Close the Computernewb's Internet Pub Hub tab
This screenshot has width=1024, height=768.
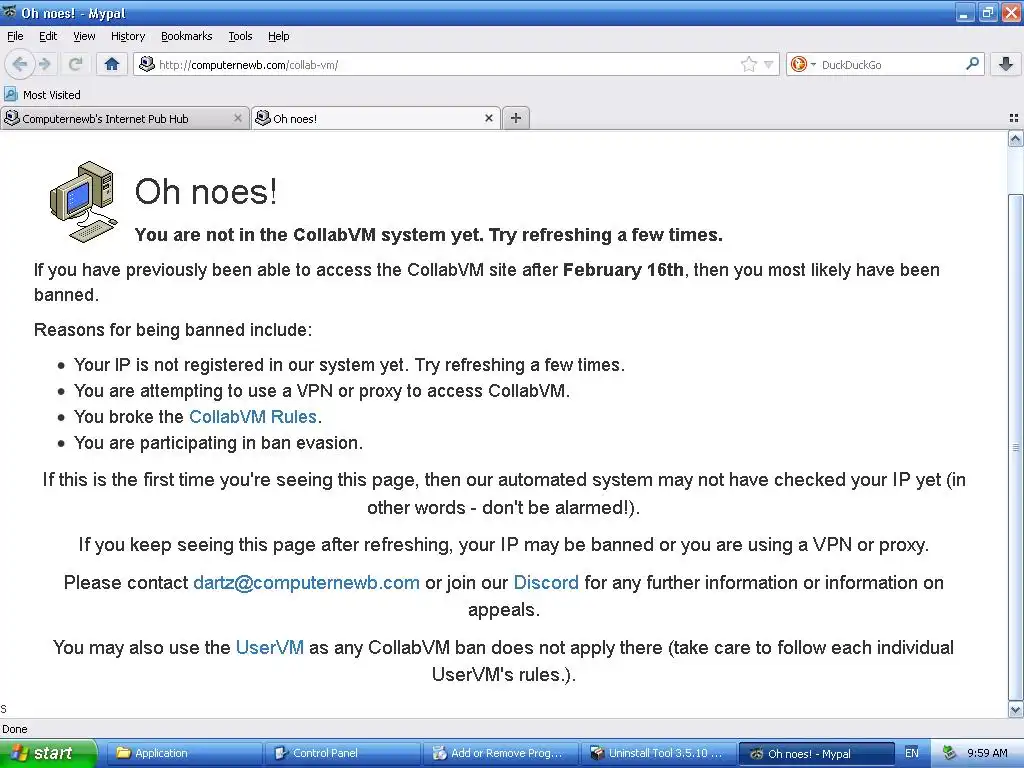(238, 118)
